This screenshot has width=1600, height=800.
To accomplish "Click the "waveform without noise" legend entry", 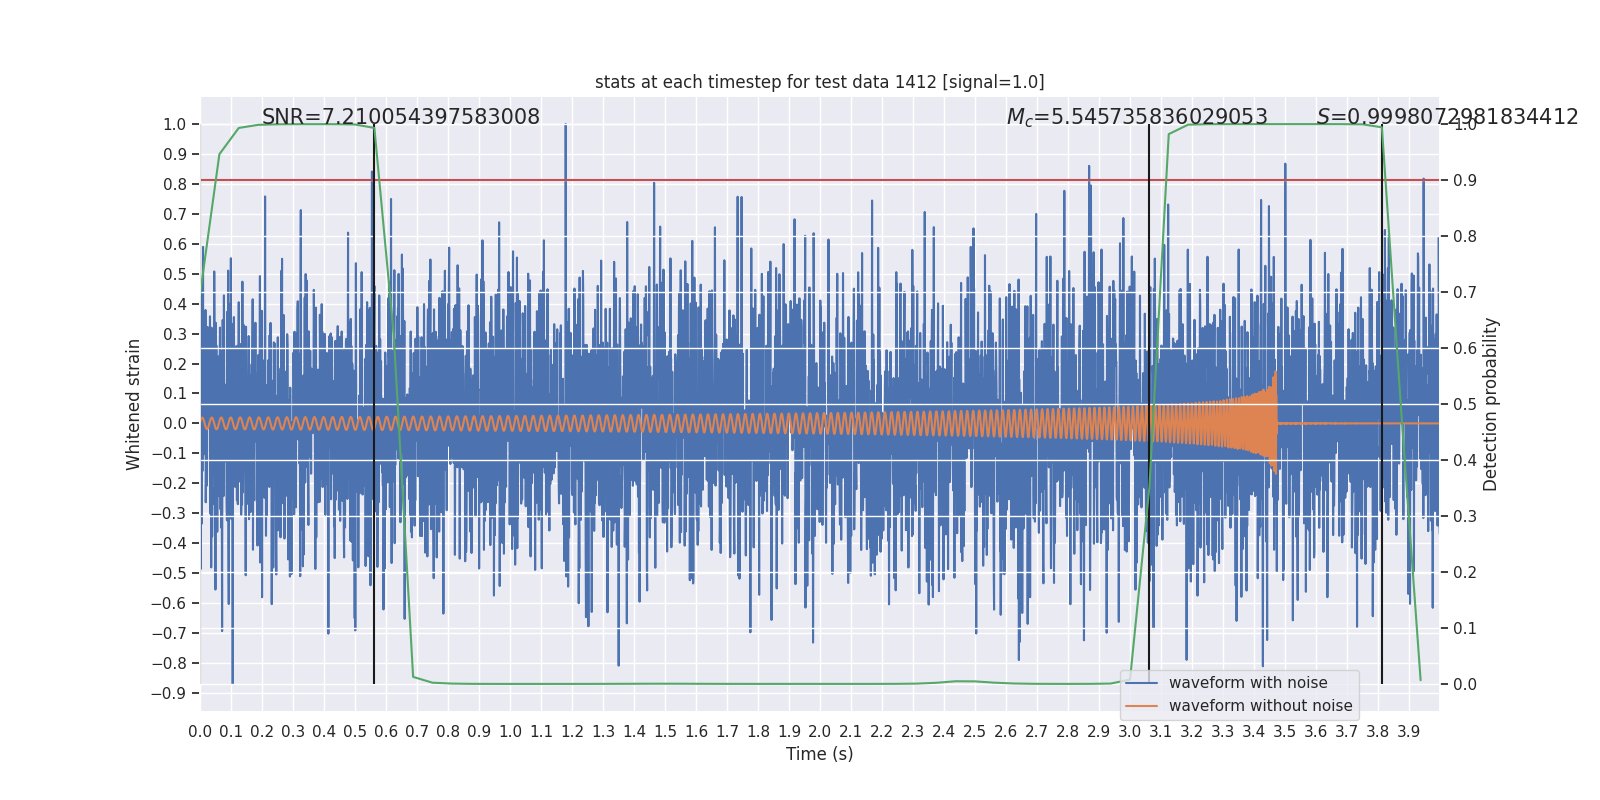I will (x=1260, y=706).
